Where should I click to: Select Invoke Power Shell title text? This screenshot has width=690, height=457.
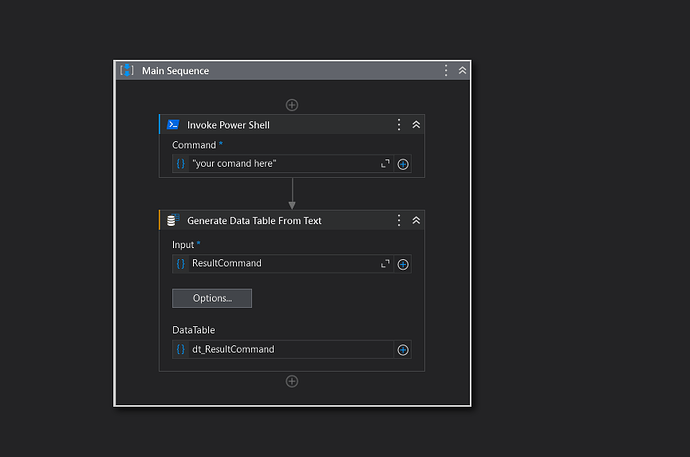[228, 125]
